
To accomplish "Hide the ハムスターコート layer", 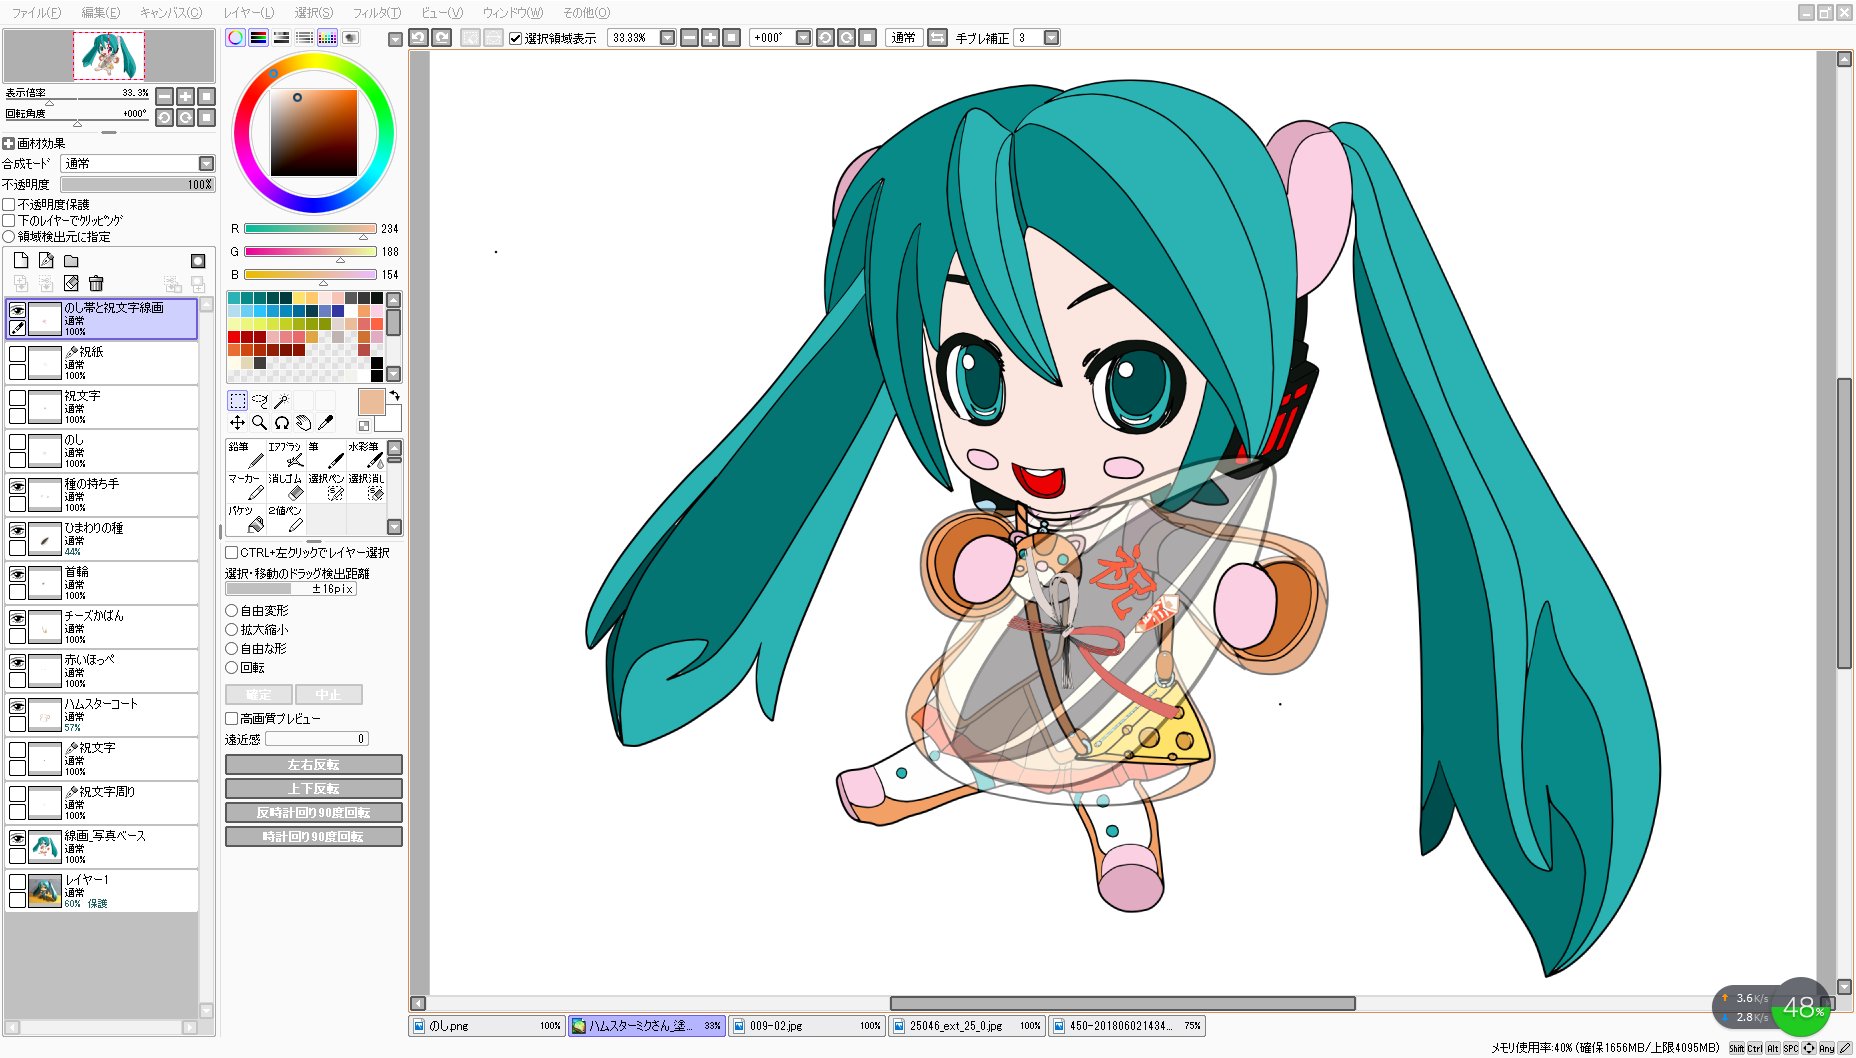I will coord(17,706).
